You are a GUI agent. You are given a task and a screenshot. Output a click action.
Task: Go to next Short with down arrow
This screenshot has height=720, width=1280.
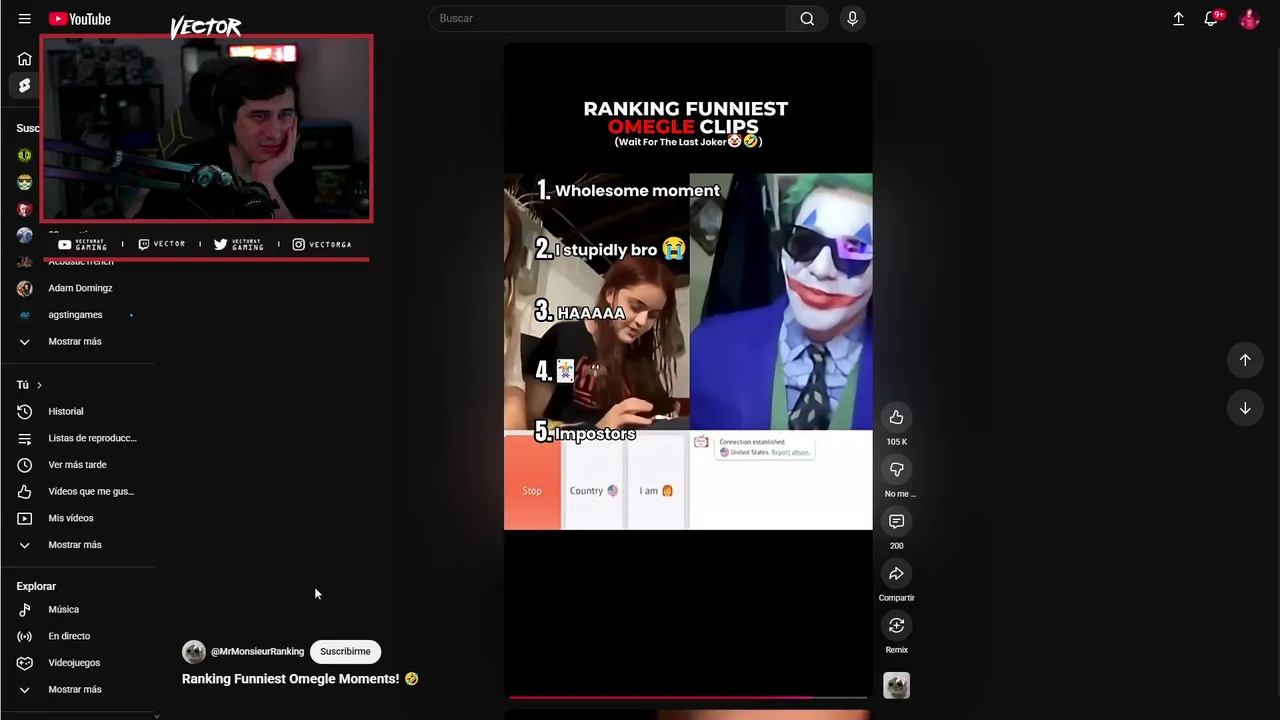(x=1245, y=408)
